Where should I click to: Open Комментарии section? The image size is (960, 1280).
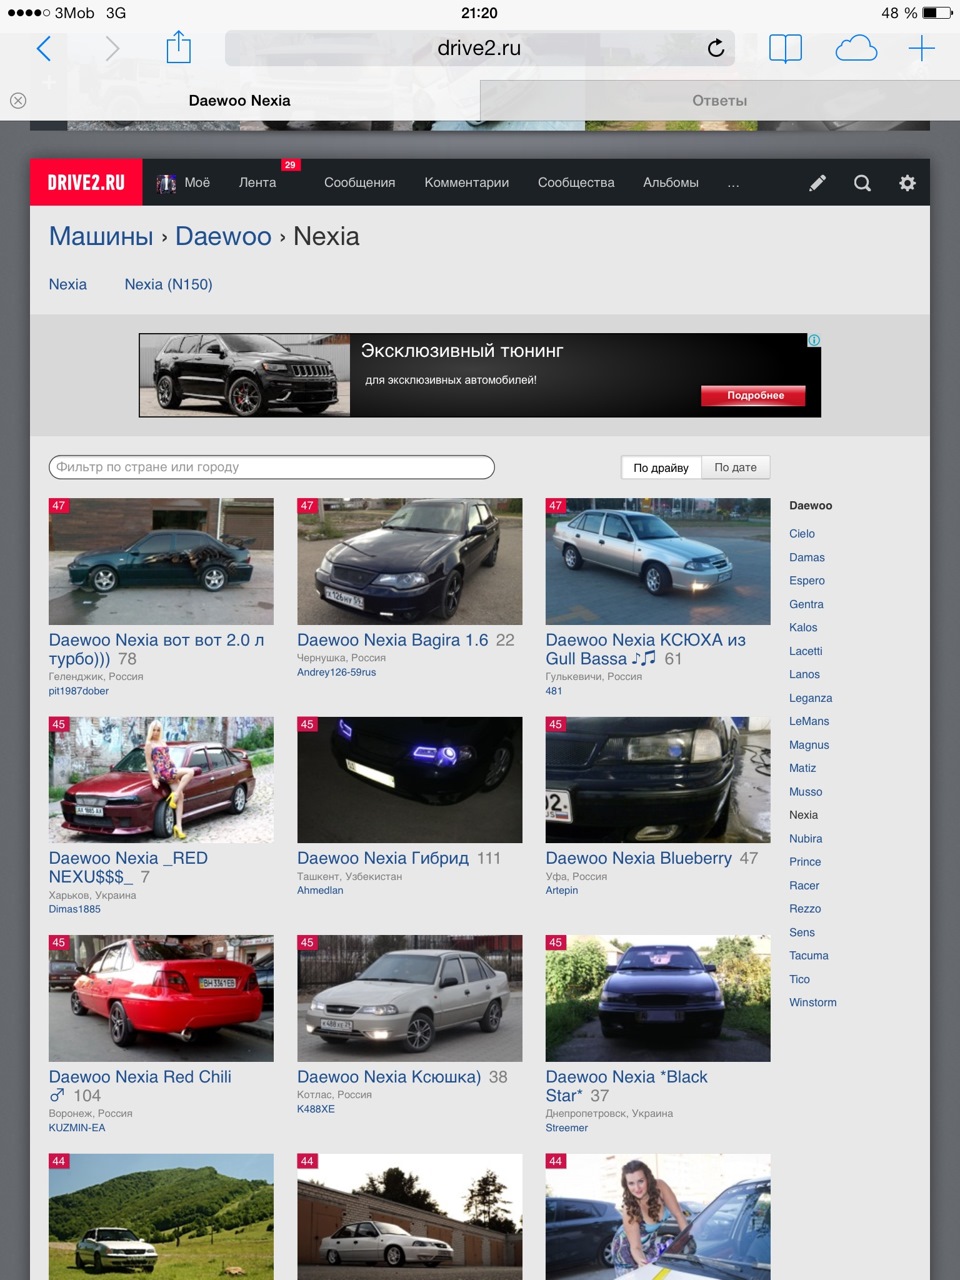[466, 183]
